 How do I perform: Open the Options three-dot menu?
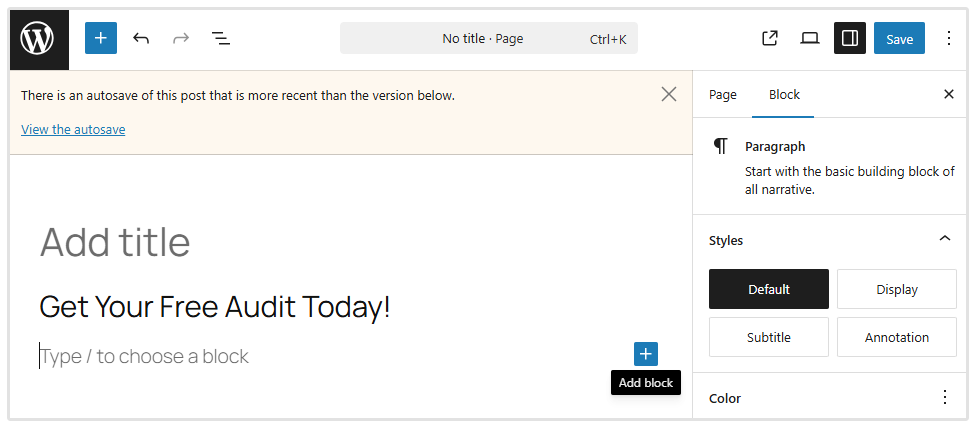[948, 39]
